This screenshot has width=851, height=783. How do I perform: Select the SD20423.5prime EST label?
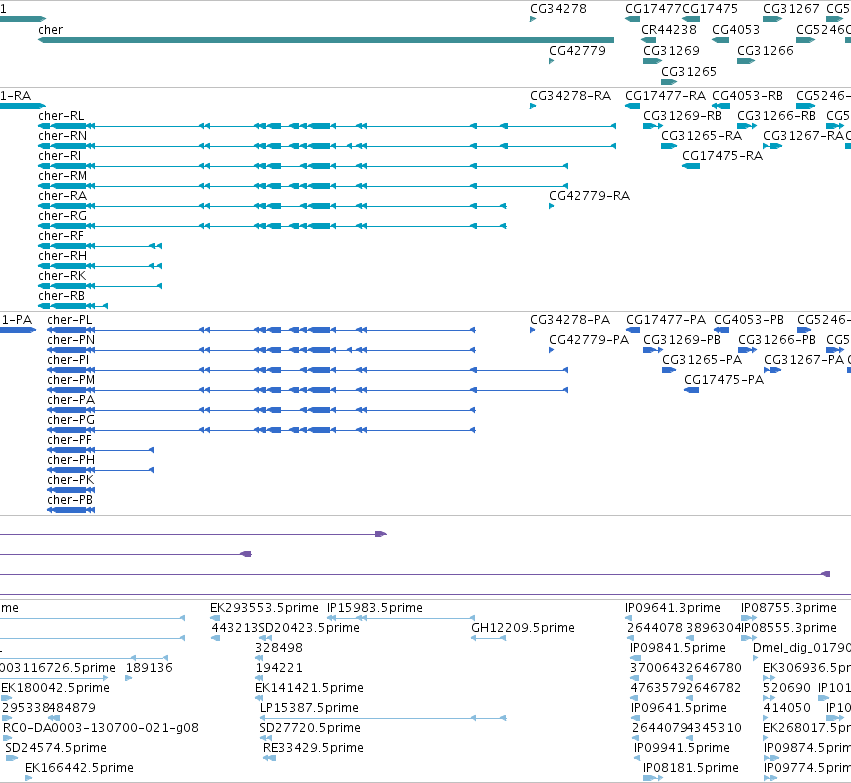click(x=309, y=628)
